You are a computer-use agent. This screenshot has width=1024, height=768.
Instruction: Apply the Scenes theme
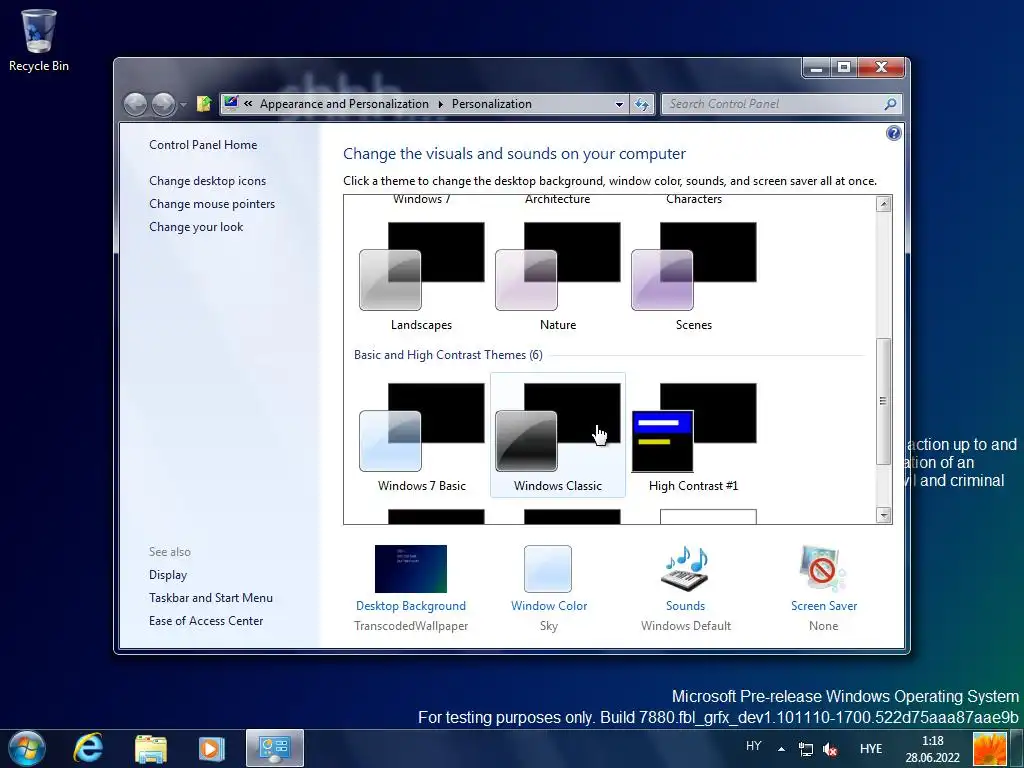(694, 277)
